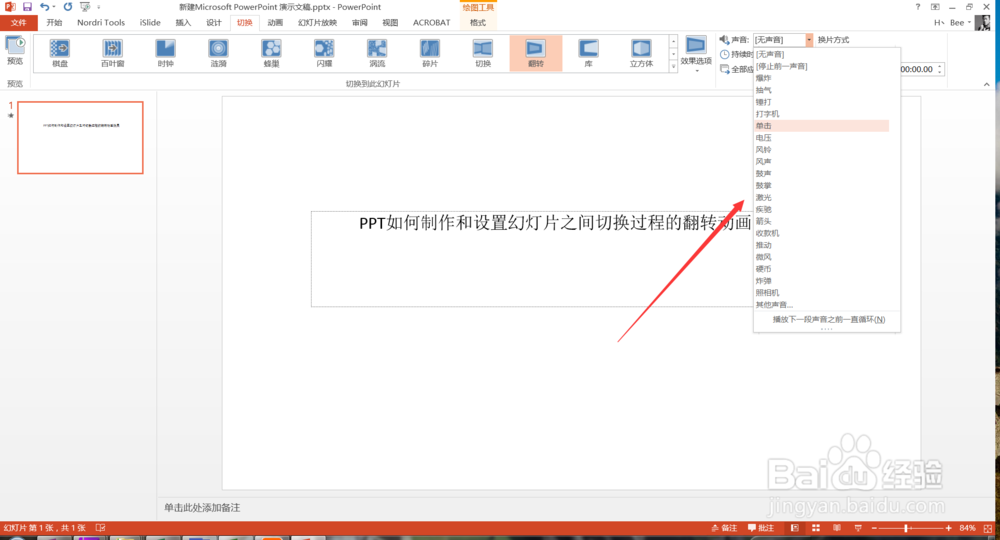Toggle 播放下一段声音之前一直循环 option
This screenshot has width=1000, height=540.
tap(828, 319)
